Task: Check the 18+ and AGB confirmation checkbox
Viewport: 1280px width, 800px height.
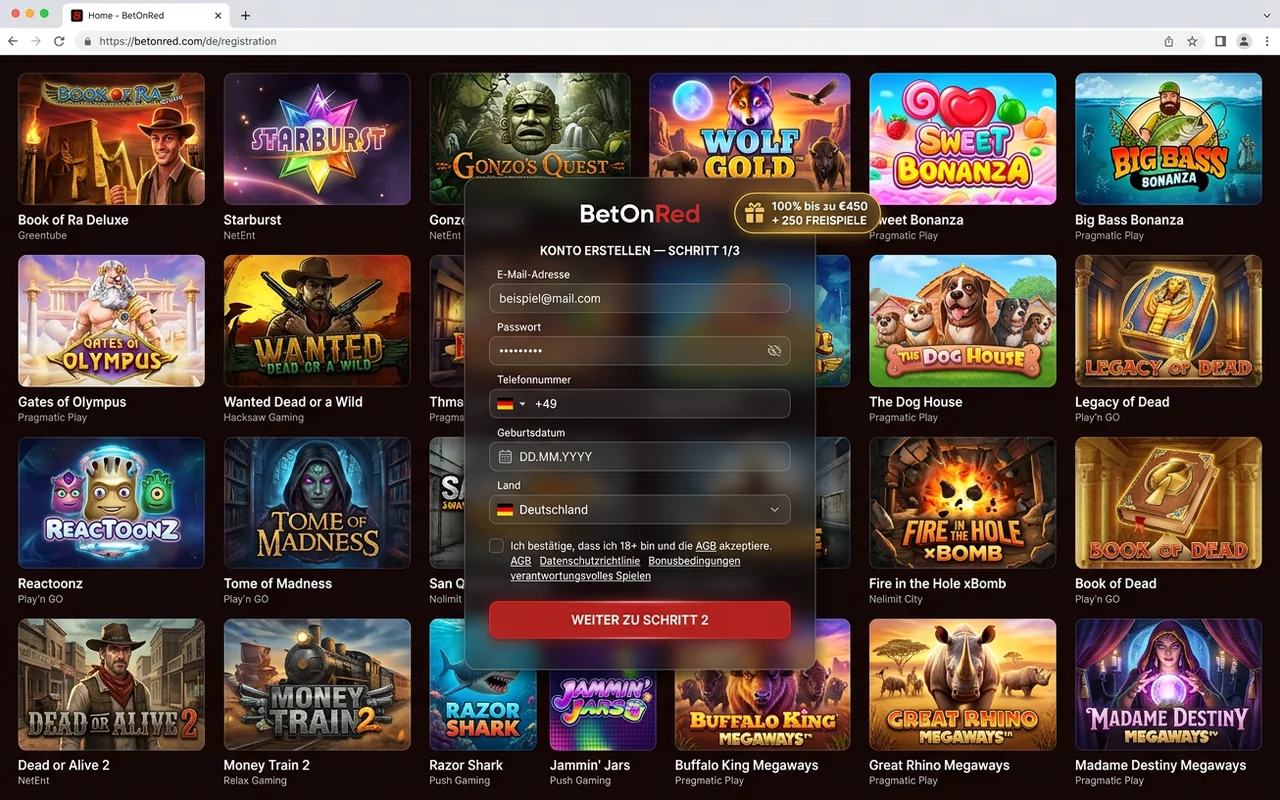Action: tap(497, 546)
